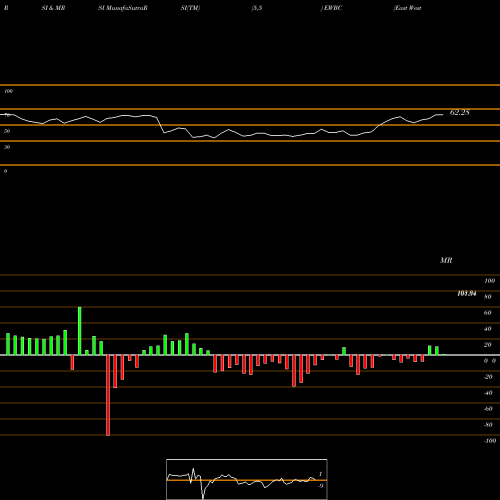The height and width of the screenshot is (500, 500).
Task: Click the 'SI MunafaSutraR' header text
Action: tap(123, 8)
